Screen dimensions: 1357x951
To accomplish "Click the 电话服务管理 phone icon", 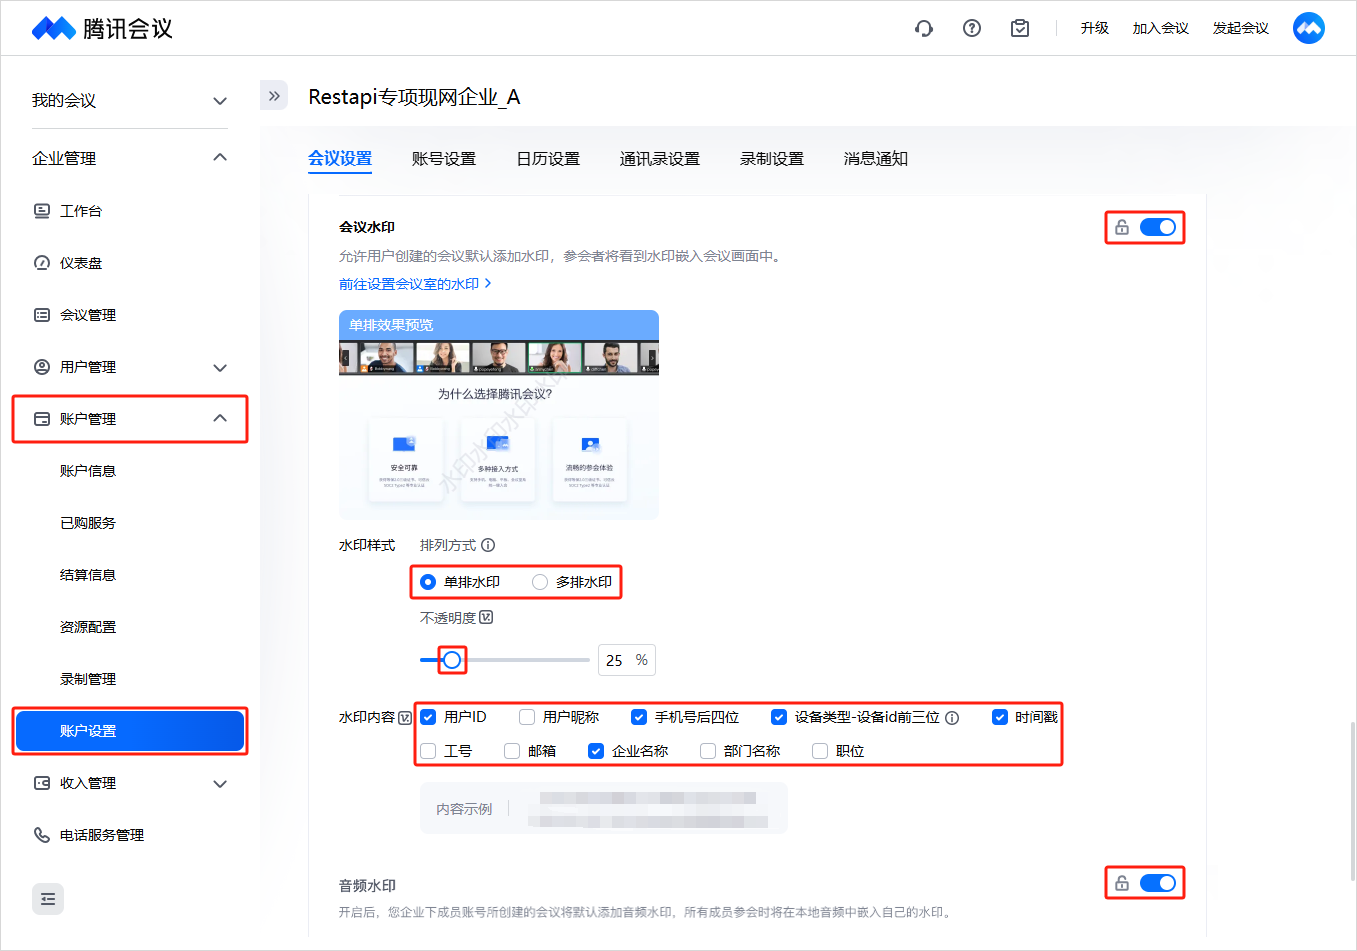I will (x=42, y=835).
